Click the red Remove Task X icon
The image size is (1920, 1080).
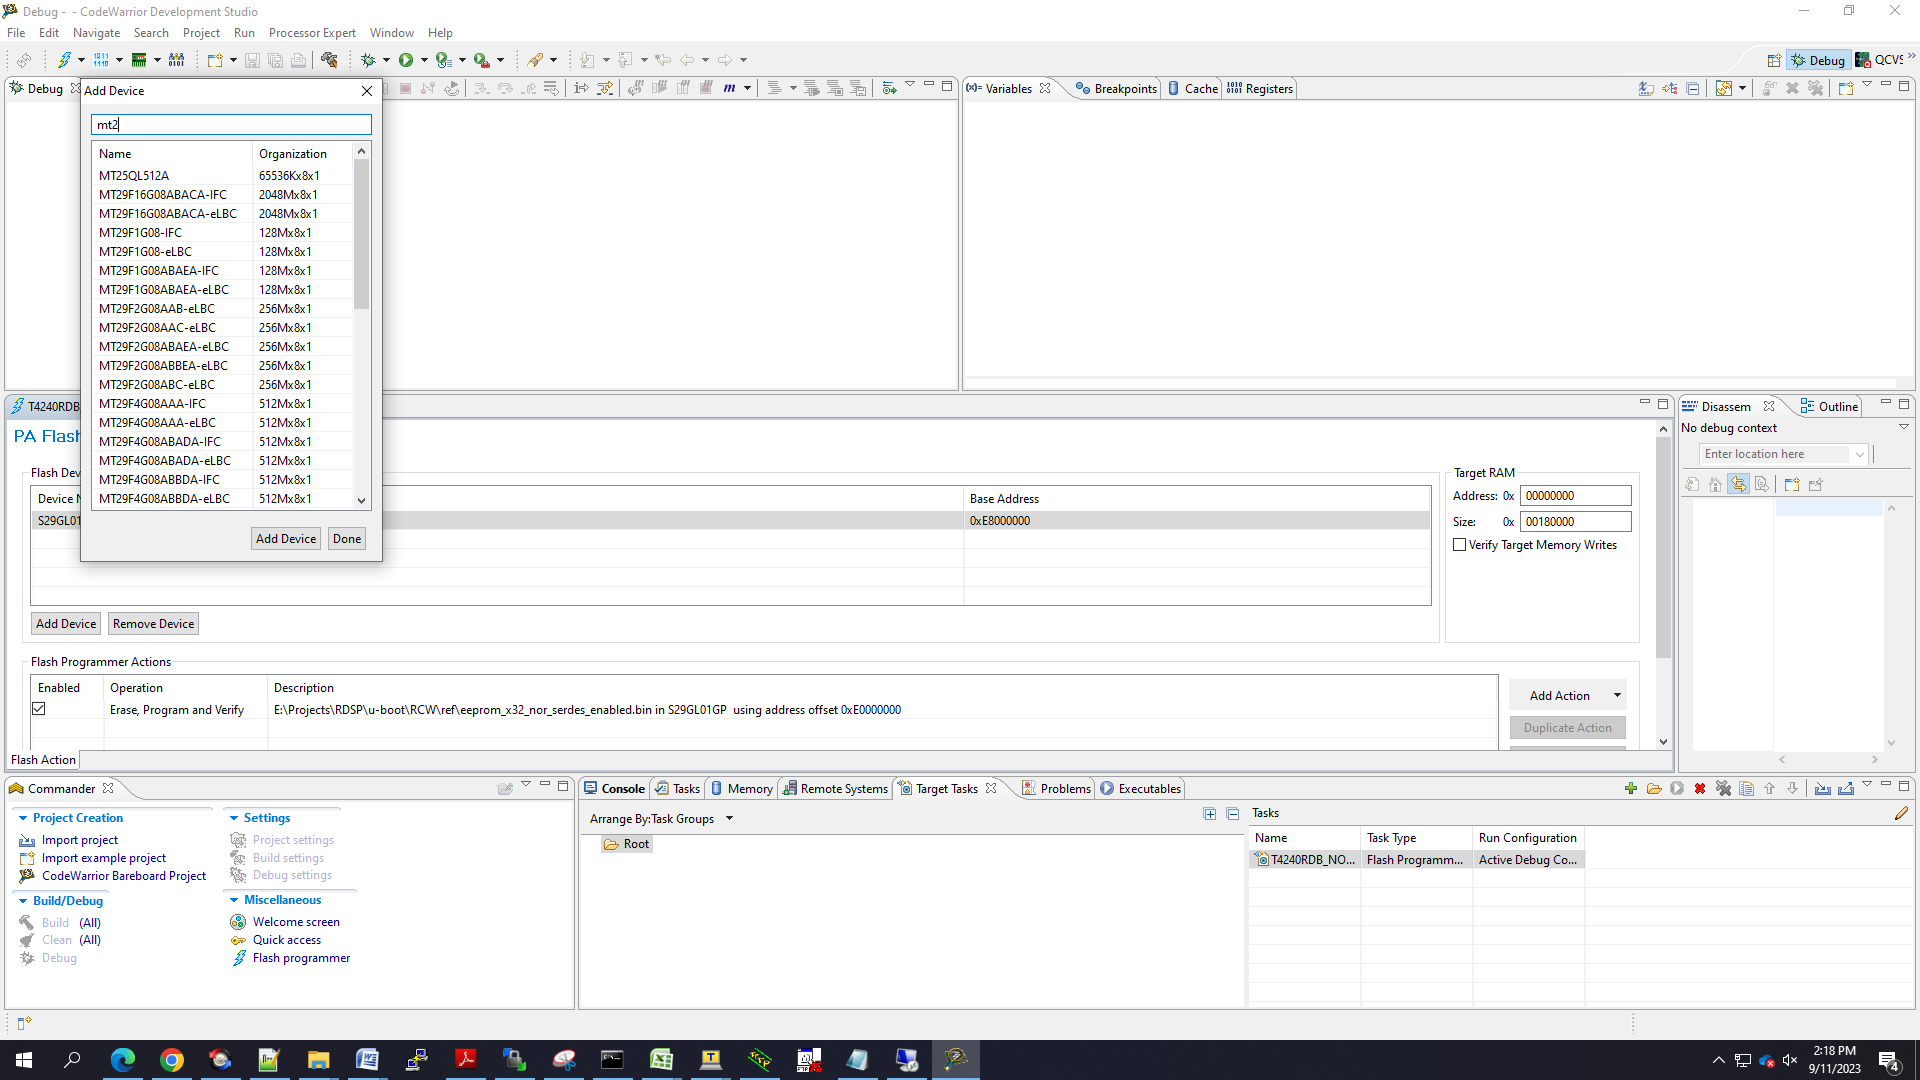coord(1700,789)
